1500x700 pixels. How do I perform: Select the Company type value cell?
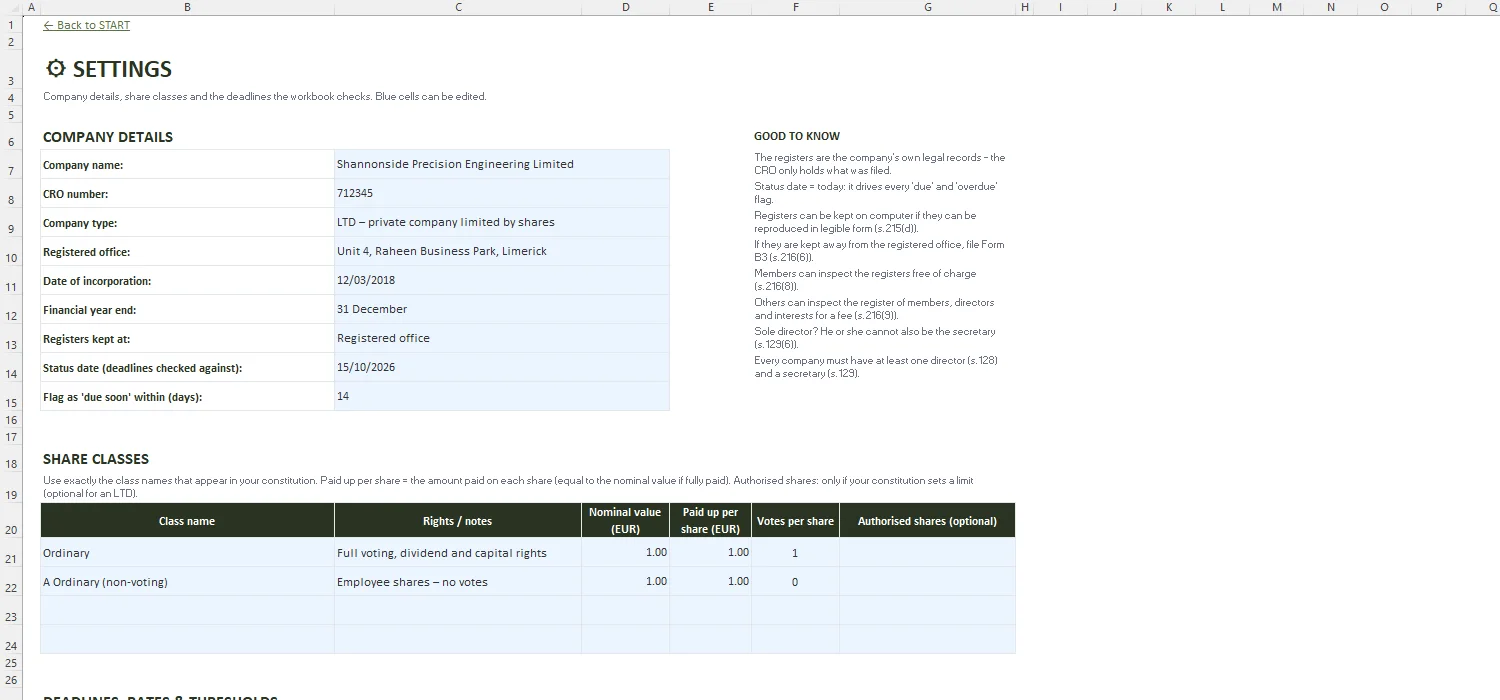click(x=501, y=222)
